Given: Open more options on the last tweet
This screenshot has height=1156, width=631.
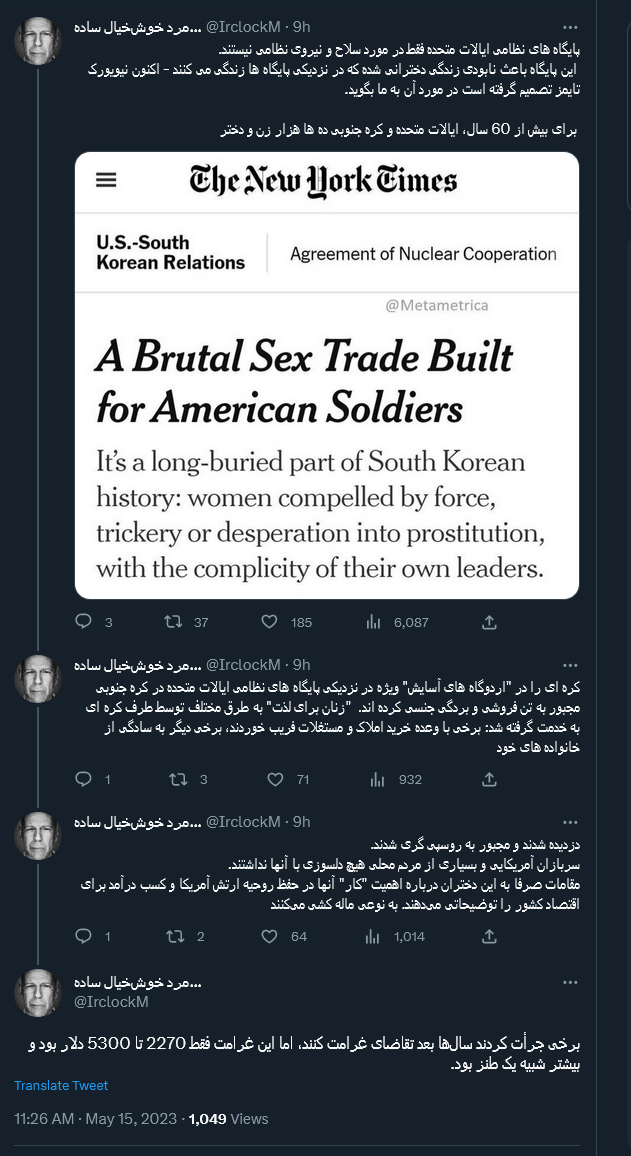Looking at the screenshot, I should click(570, 983).
